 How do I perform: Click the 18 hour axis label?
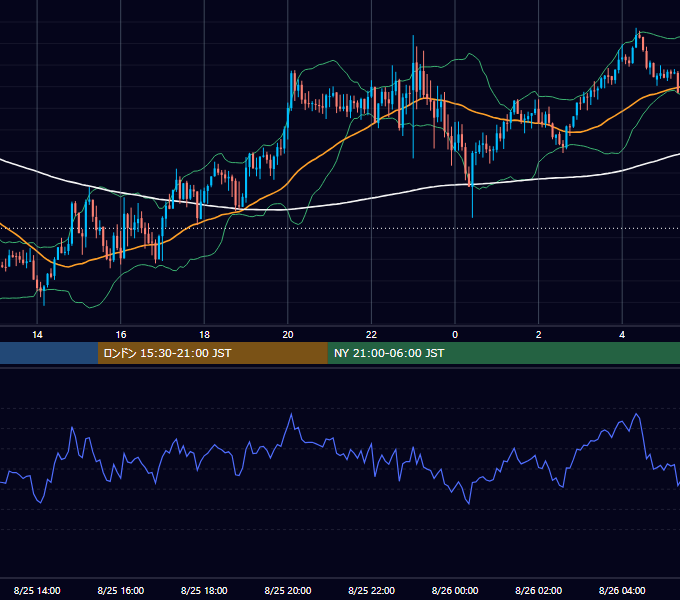204,334
